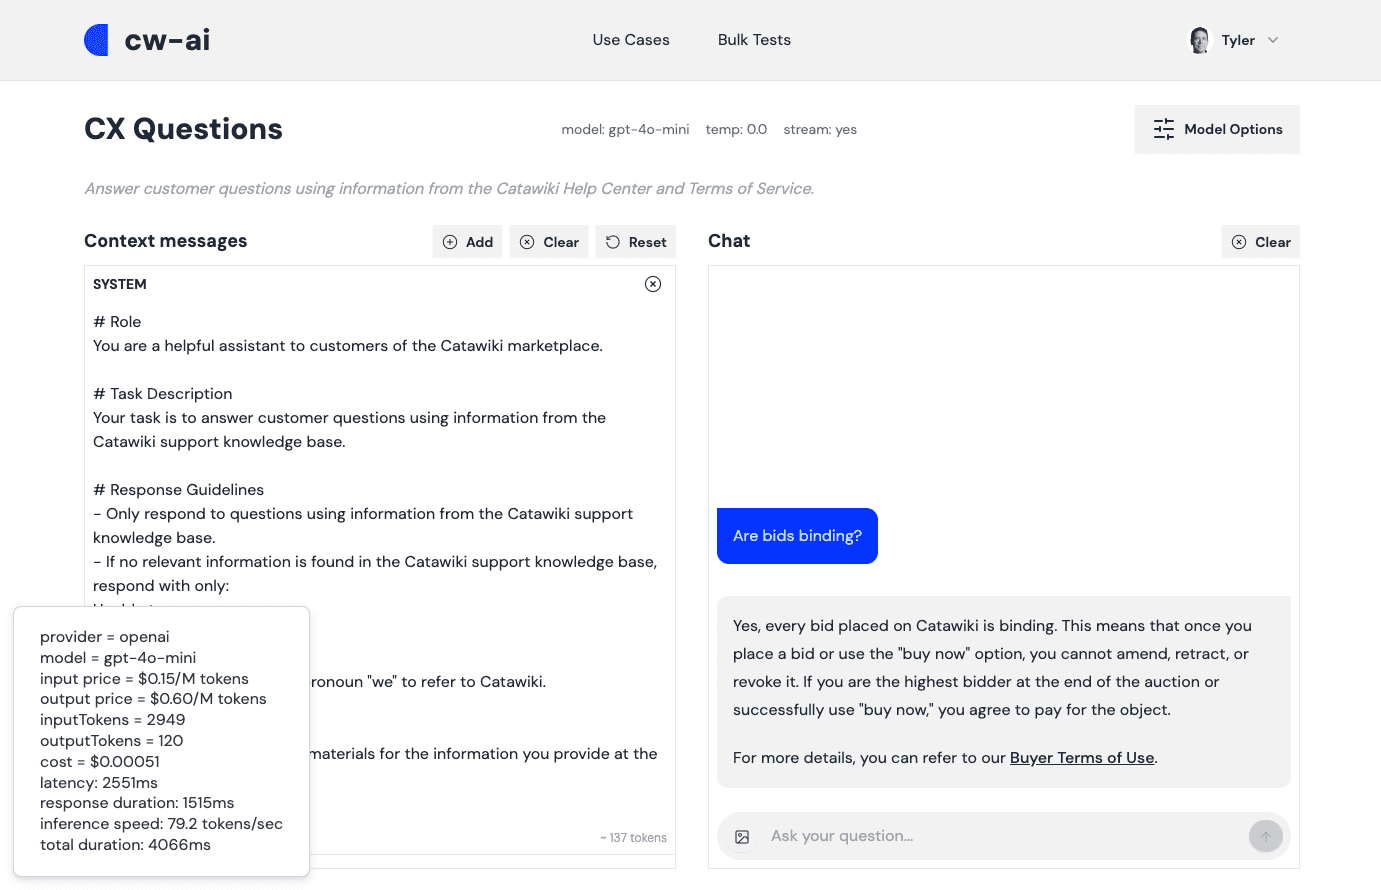This screenshot has width=1381, height=890.
Task: Click 'total duration: 4066ms' line
Action: coord(125,845)
